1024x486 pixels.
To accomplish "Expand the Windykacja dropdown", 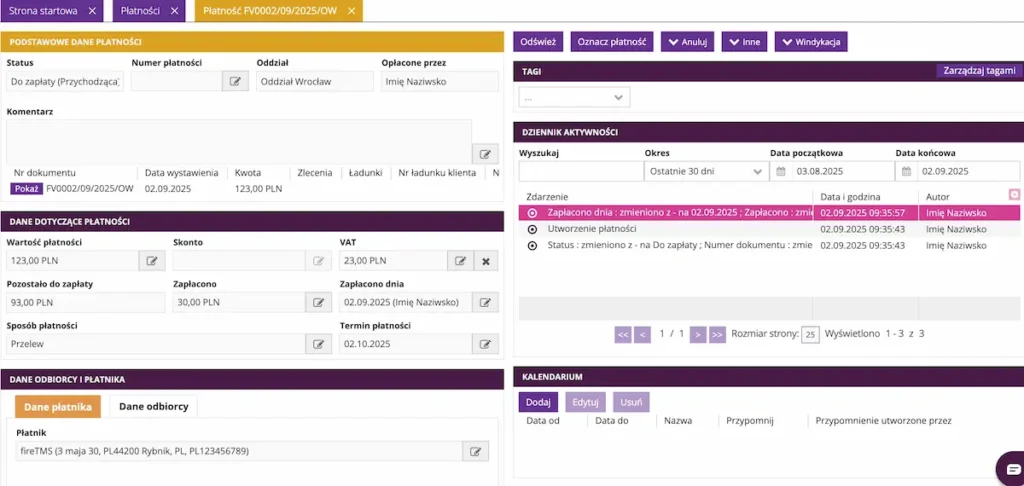I will point(811,42).
